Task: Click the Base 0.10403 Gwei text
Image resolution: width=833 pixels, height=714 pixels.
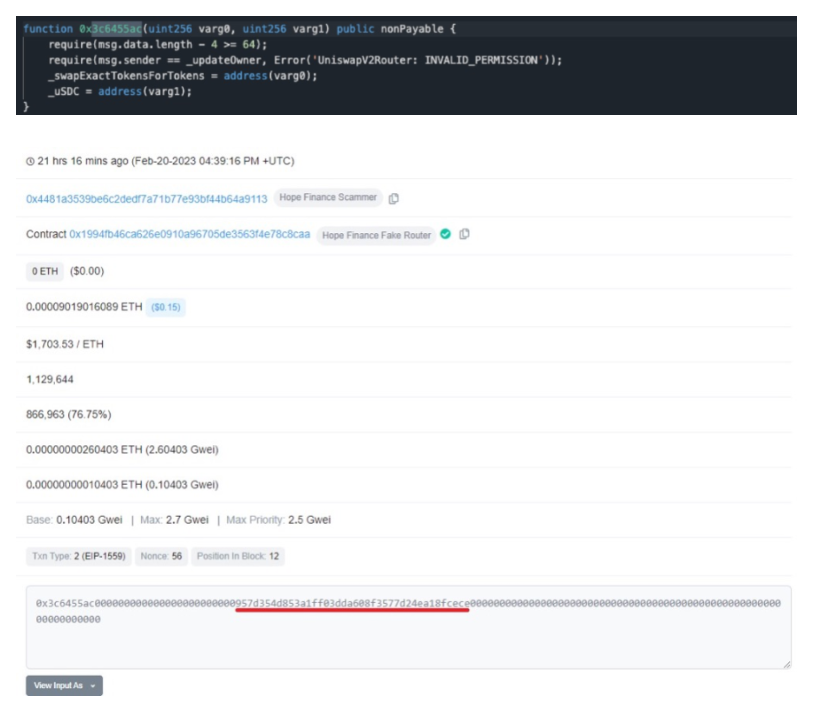Action: tap(74, 520)
